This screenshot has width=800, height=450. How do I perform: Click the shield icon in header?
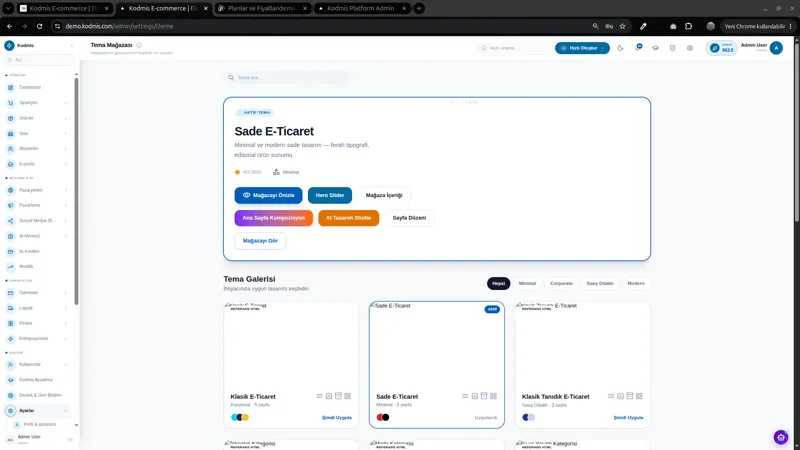672,48
